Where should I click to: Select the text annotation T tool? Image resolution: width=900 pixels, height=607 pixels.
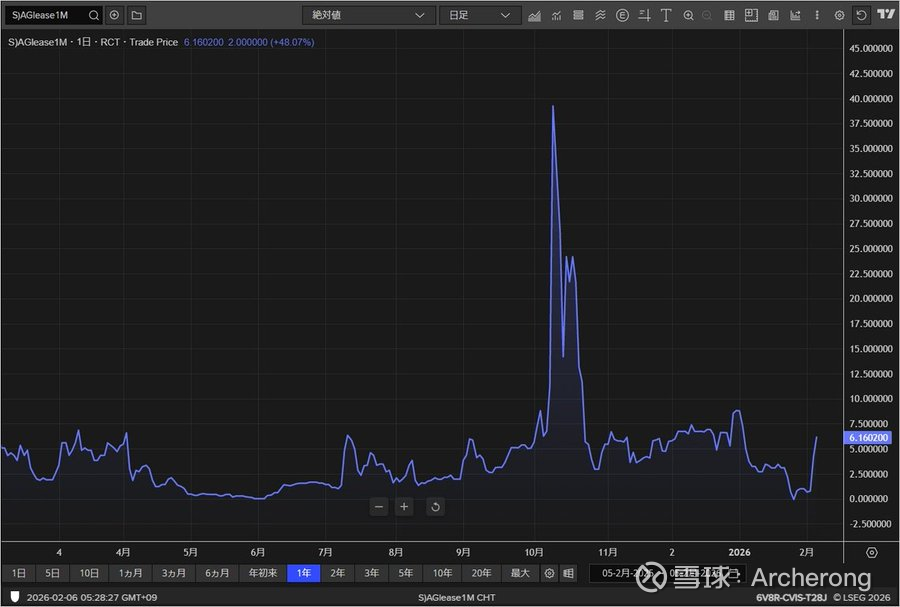coord(667,16)
